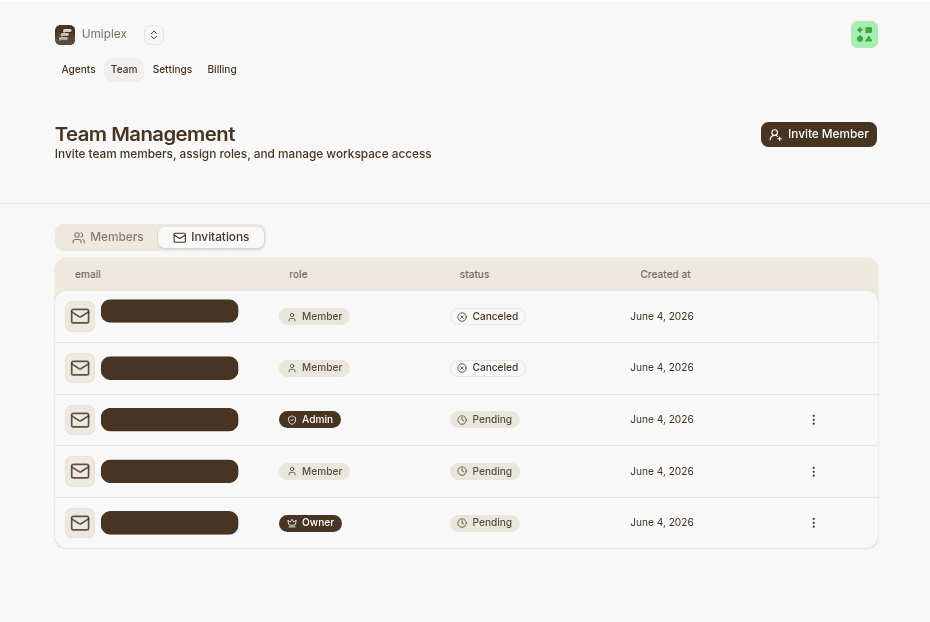Go to the Agents tab

point(78,69)
